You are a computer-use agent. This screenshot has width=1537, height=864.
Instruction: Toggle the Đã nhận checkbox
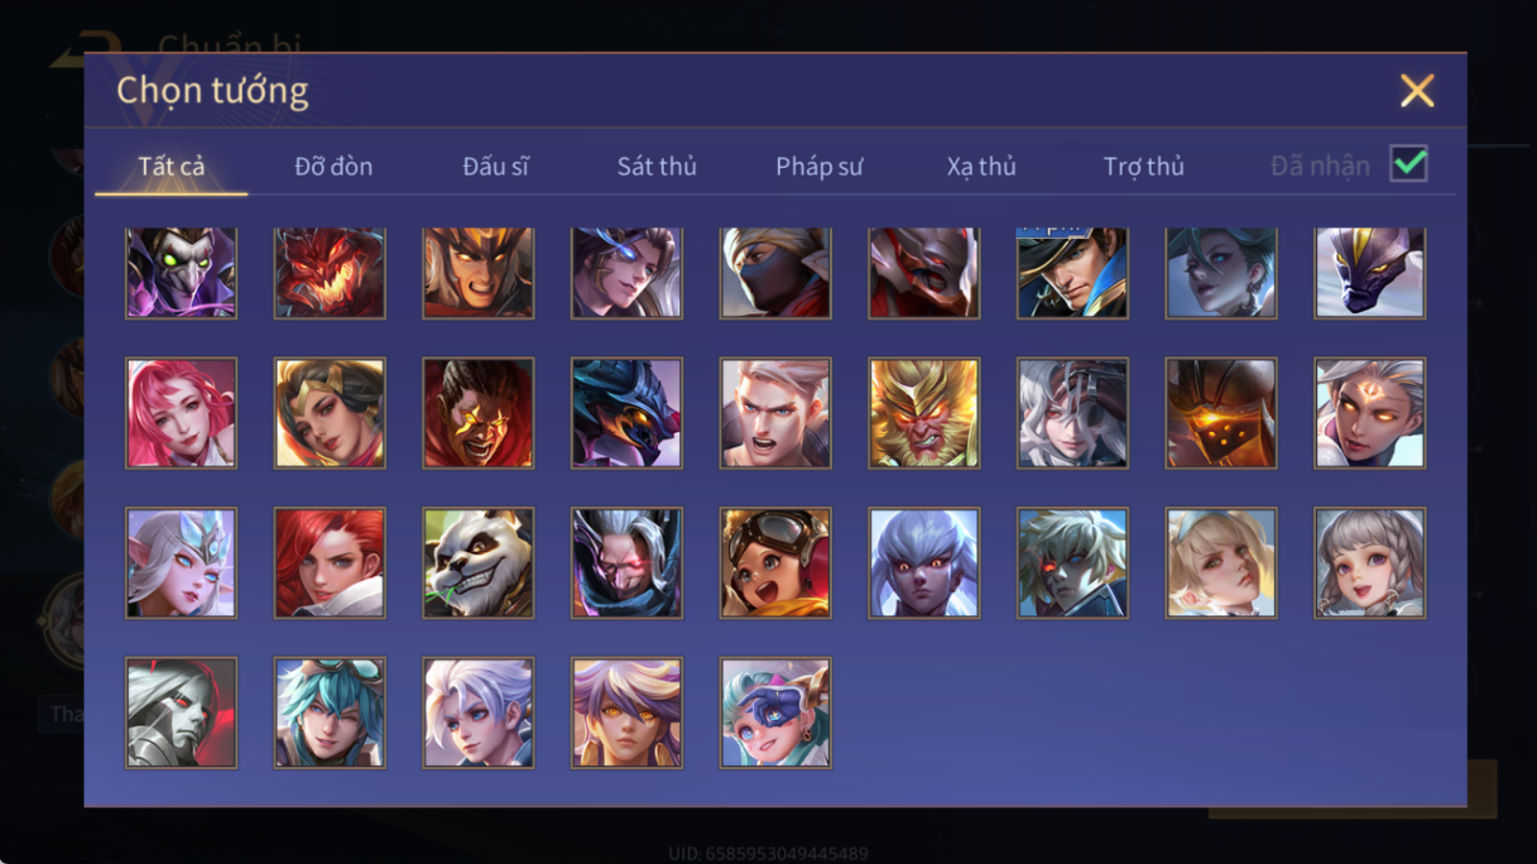click(1409, 164)
